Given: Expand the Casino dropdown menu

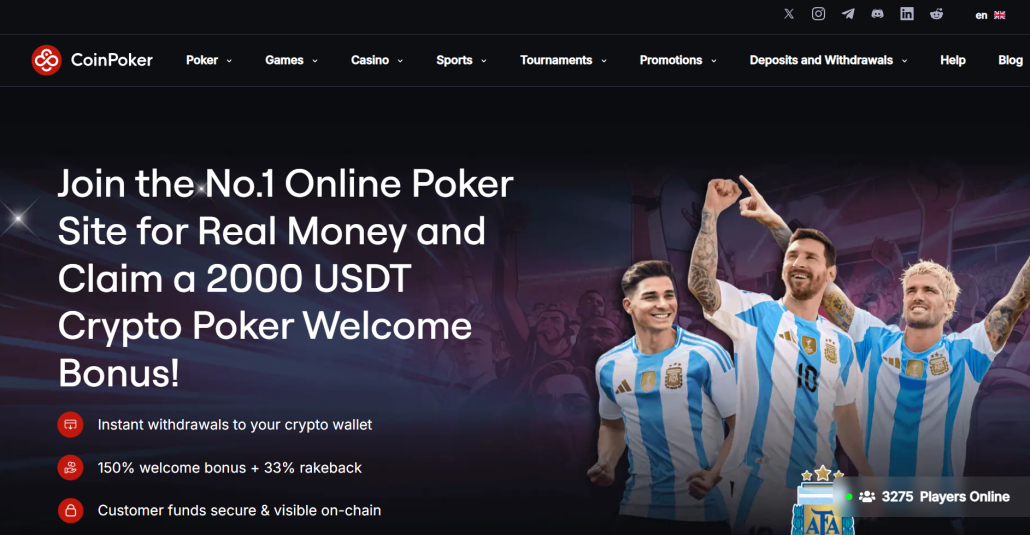Looking at the screenshot, I should (377, 60).
